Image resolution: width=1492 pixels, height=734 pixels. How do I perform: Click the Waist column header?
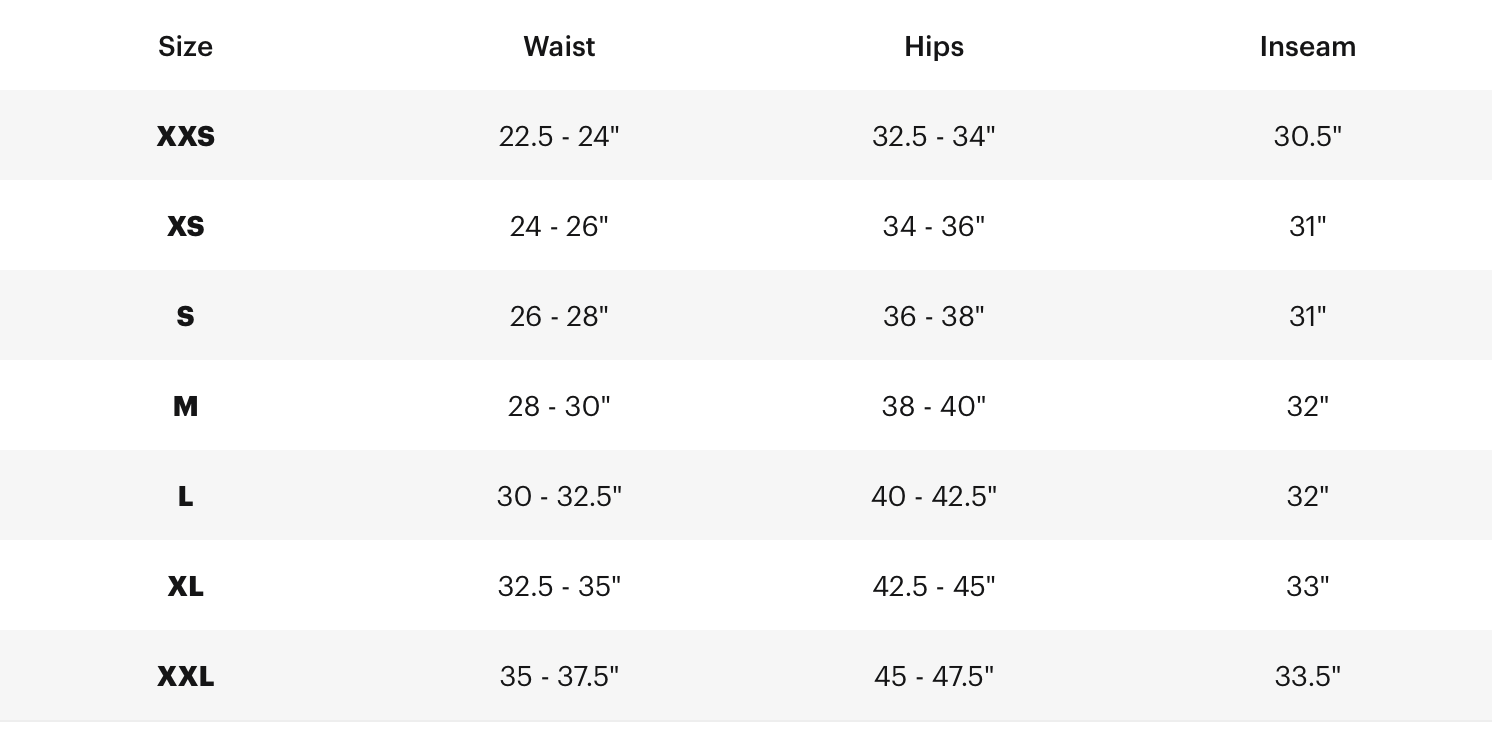click(559, 46)
